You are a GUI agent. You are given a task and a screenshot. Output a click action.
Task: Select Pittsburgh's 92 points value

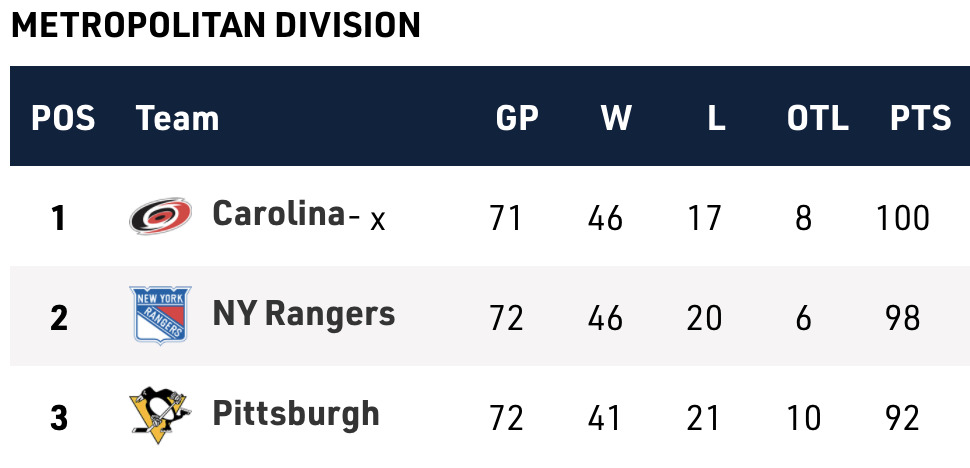click(902, 417)
